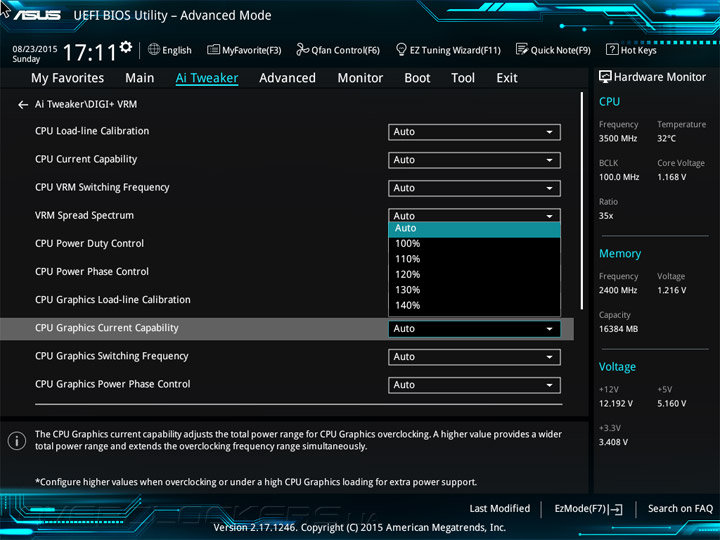Screen dimensions: 720x540
Task: Switch to EzMode(F7)
Action: tap(588, 509)
